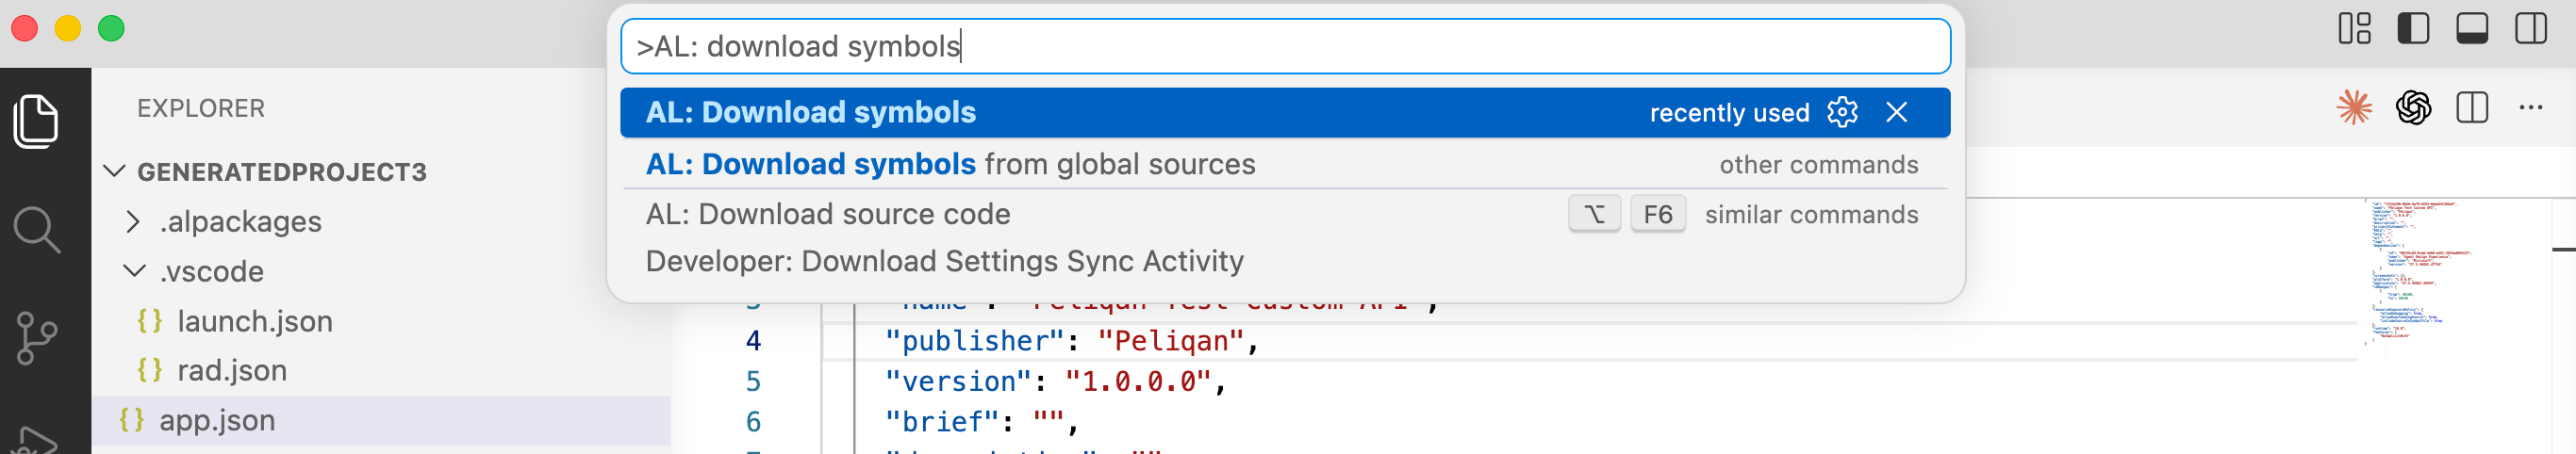Screen dimensions: 2576x454
Task: Open the ChatGPT icon in editor toolbar
Action: (x=2413, y=107)
